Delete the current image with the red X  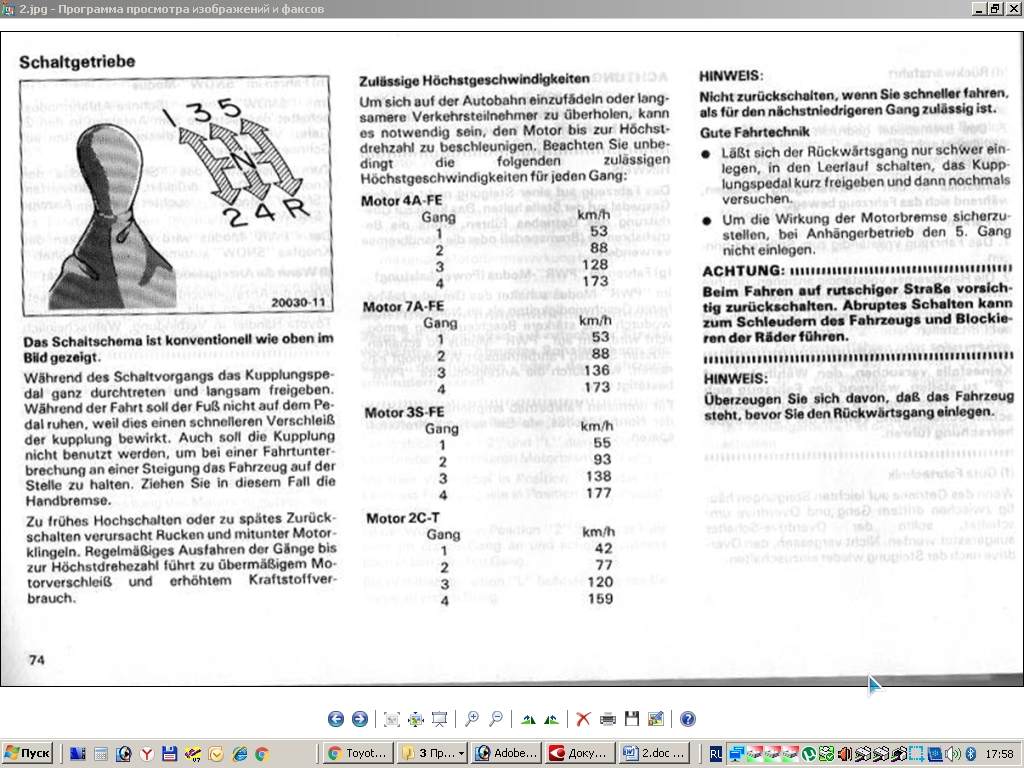pyautogui.click(x=583, y=719)
